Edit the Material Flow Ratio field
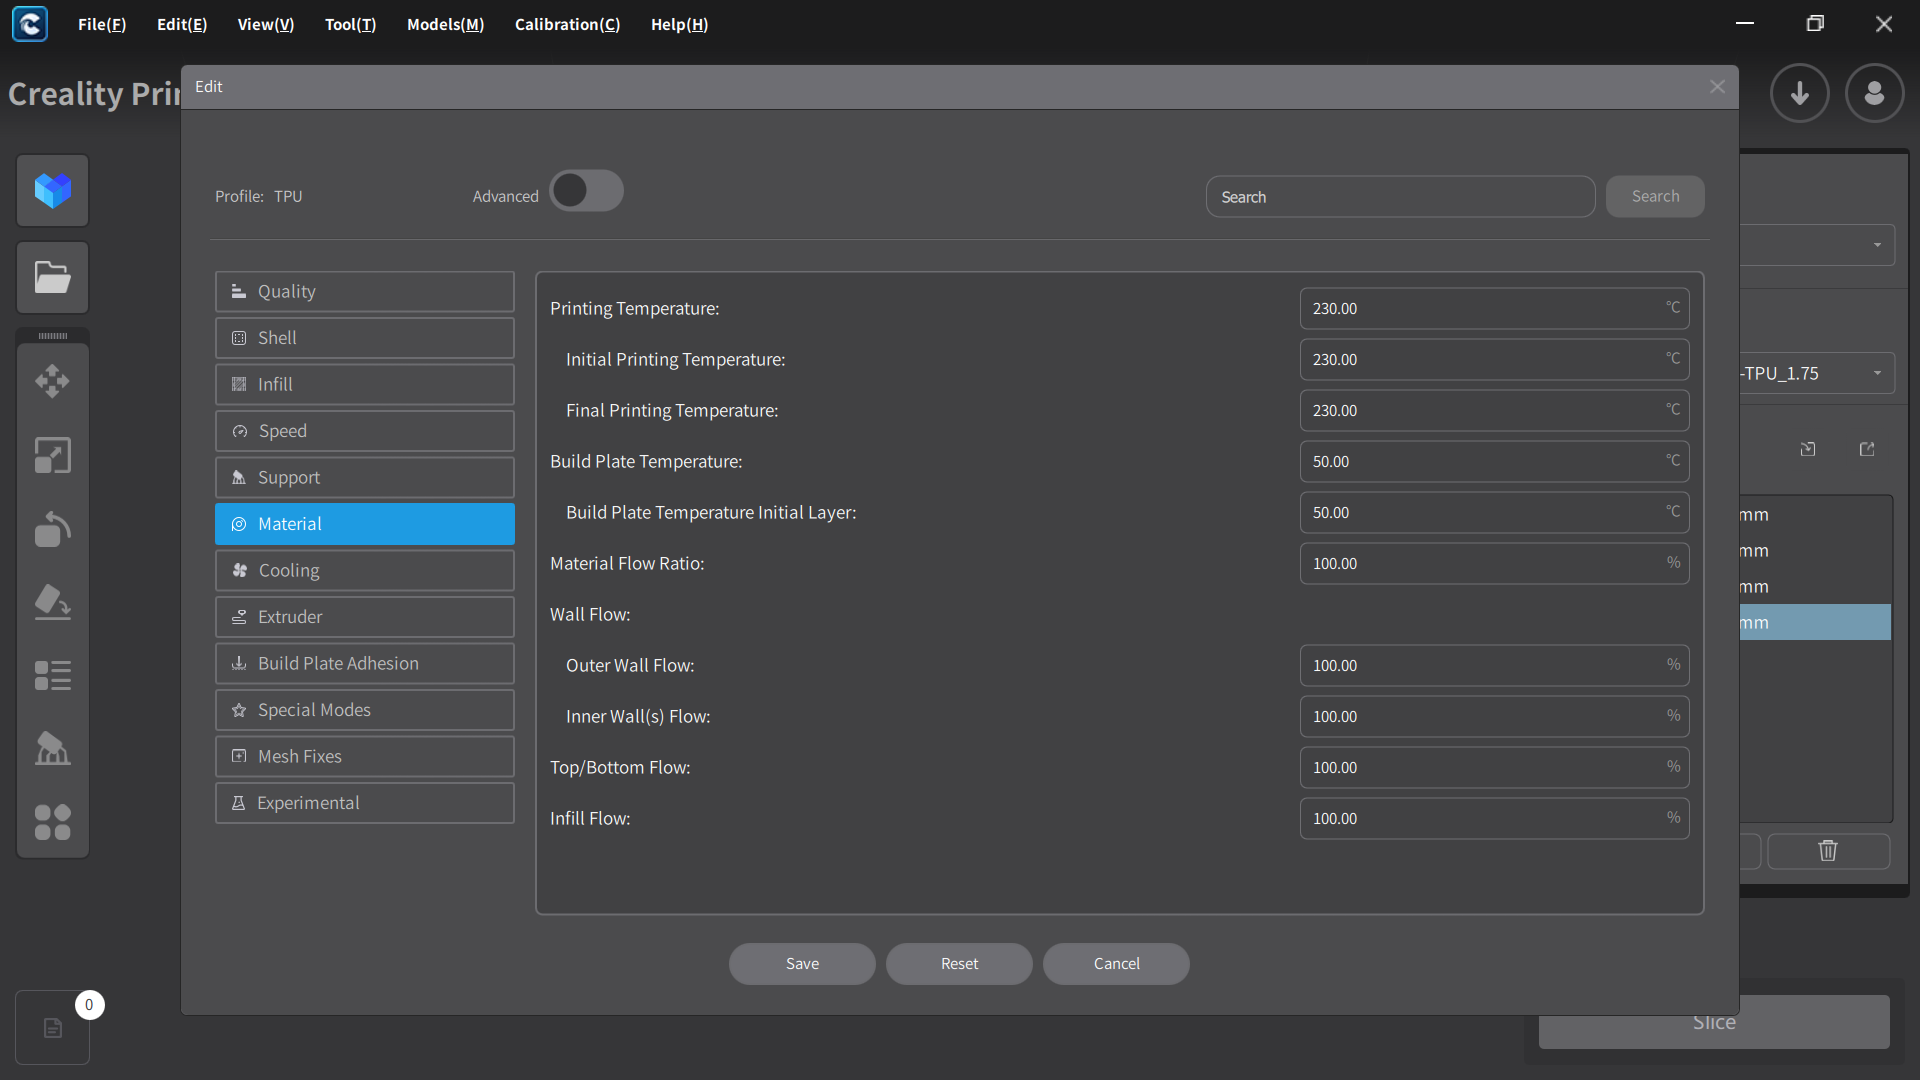This screenshot has height=1080, width=1920. click(x=1494, y=564)
